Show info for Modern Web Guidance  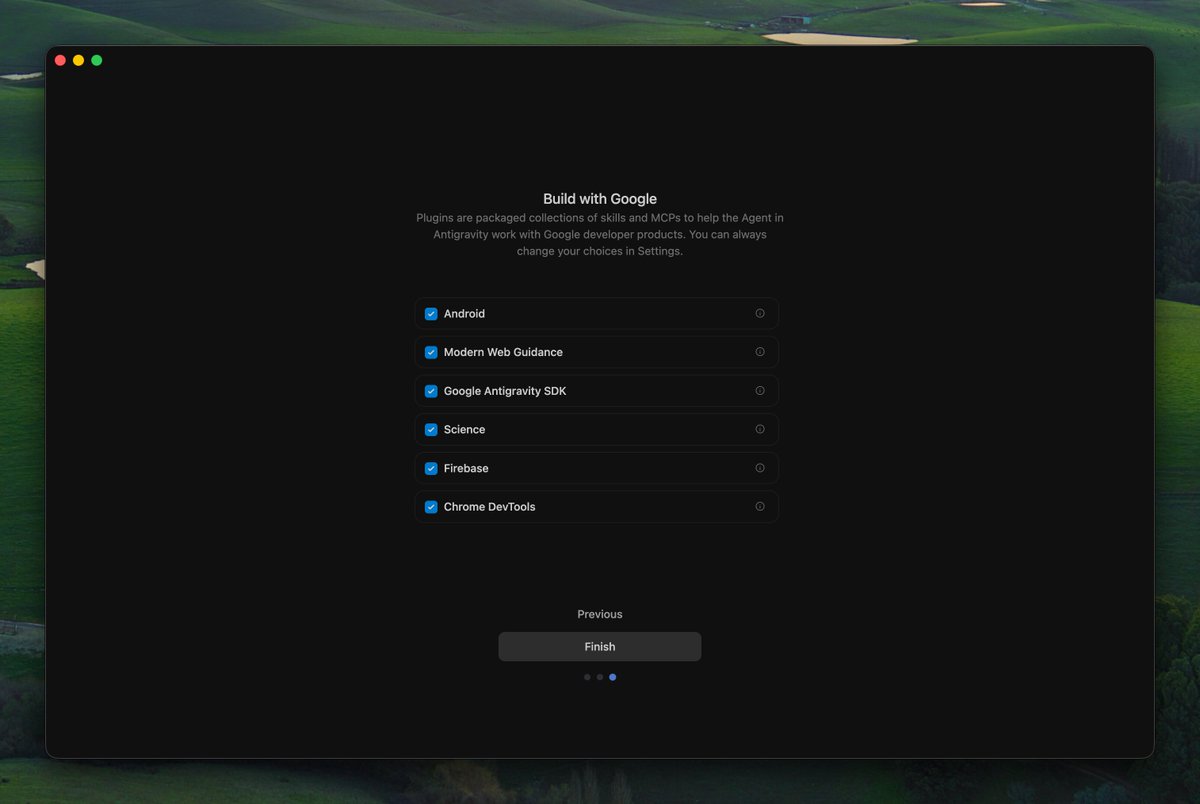pos(760,352)
